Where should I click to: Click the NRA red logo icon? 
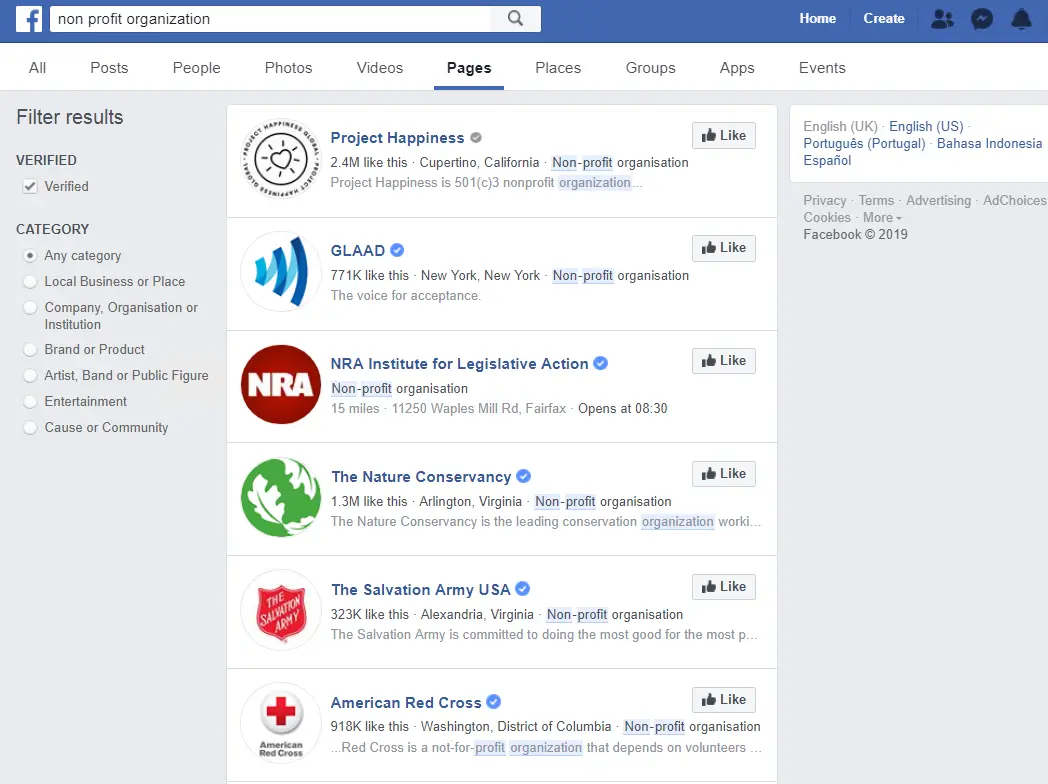point(281,385)
